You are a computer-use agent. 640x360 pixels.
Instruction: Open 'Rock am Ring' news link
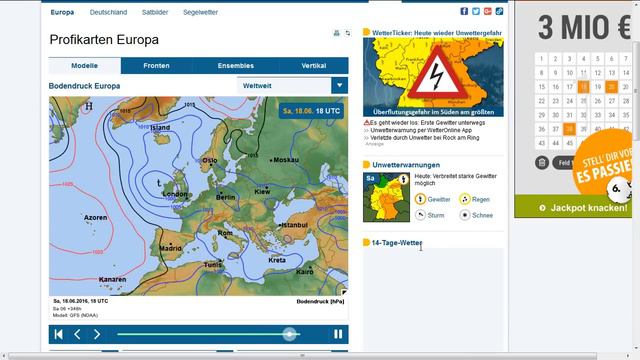[424, 138]
